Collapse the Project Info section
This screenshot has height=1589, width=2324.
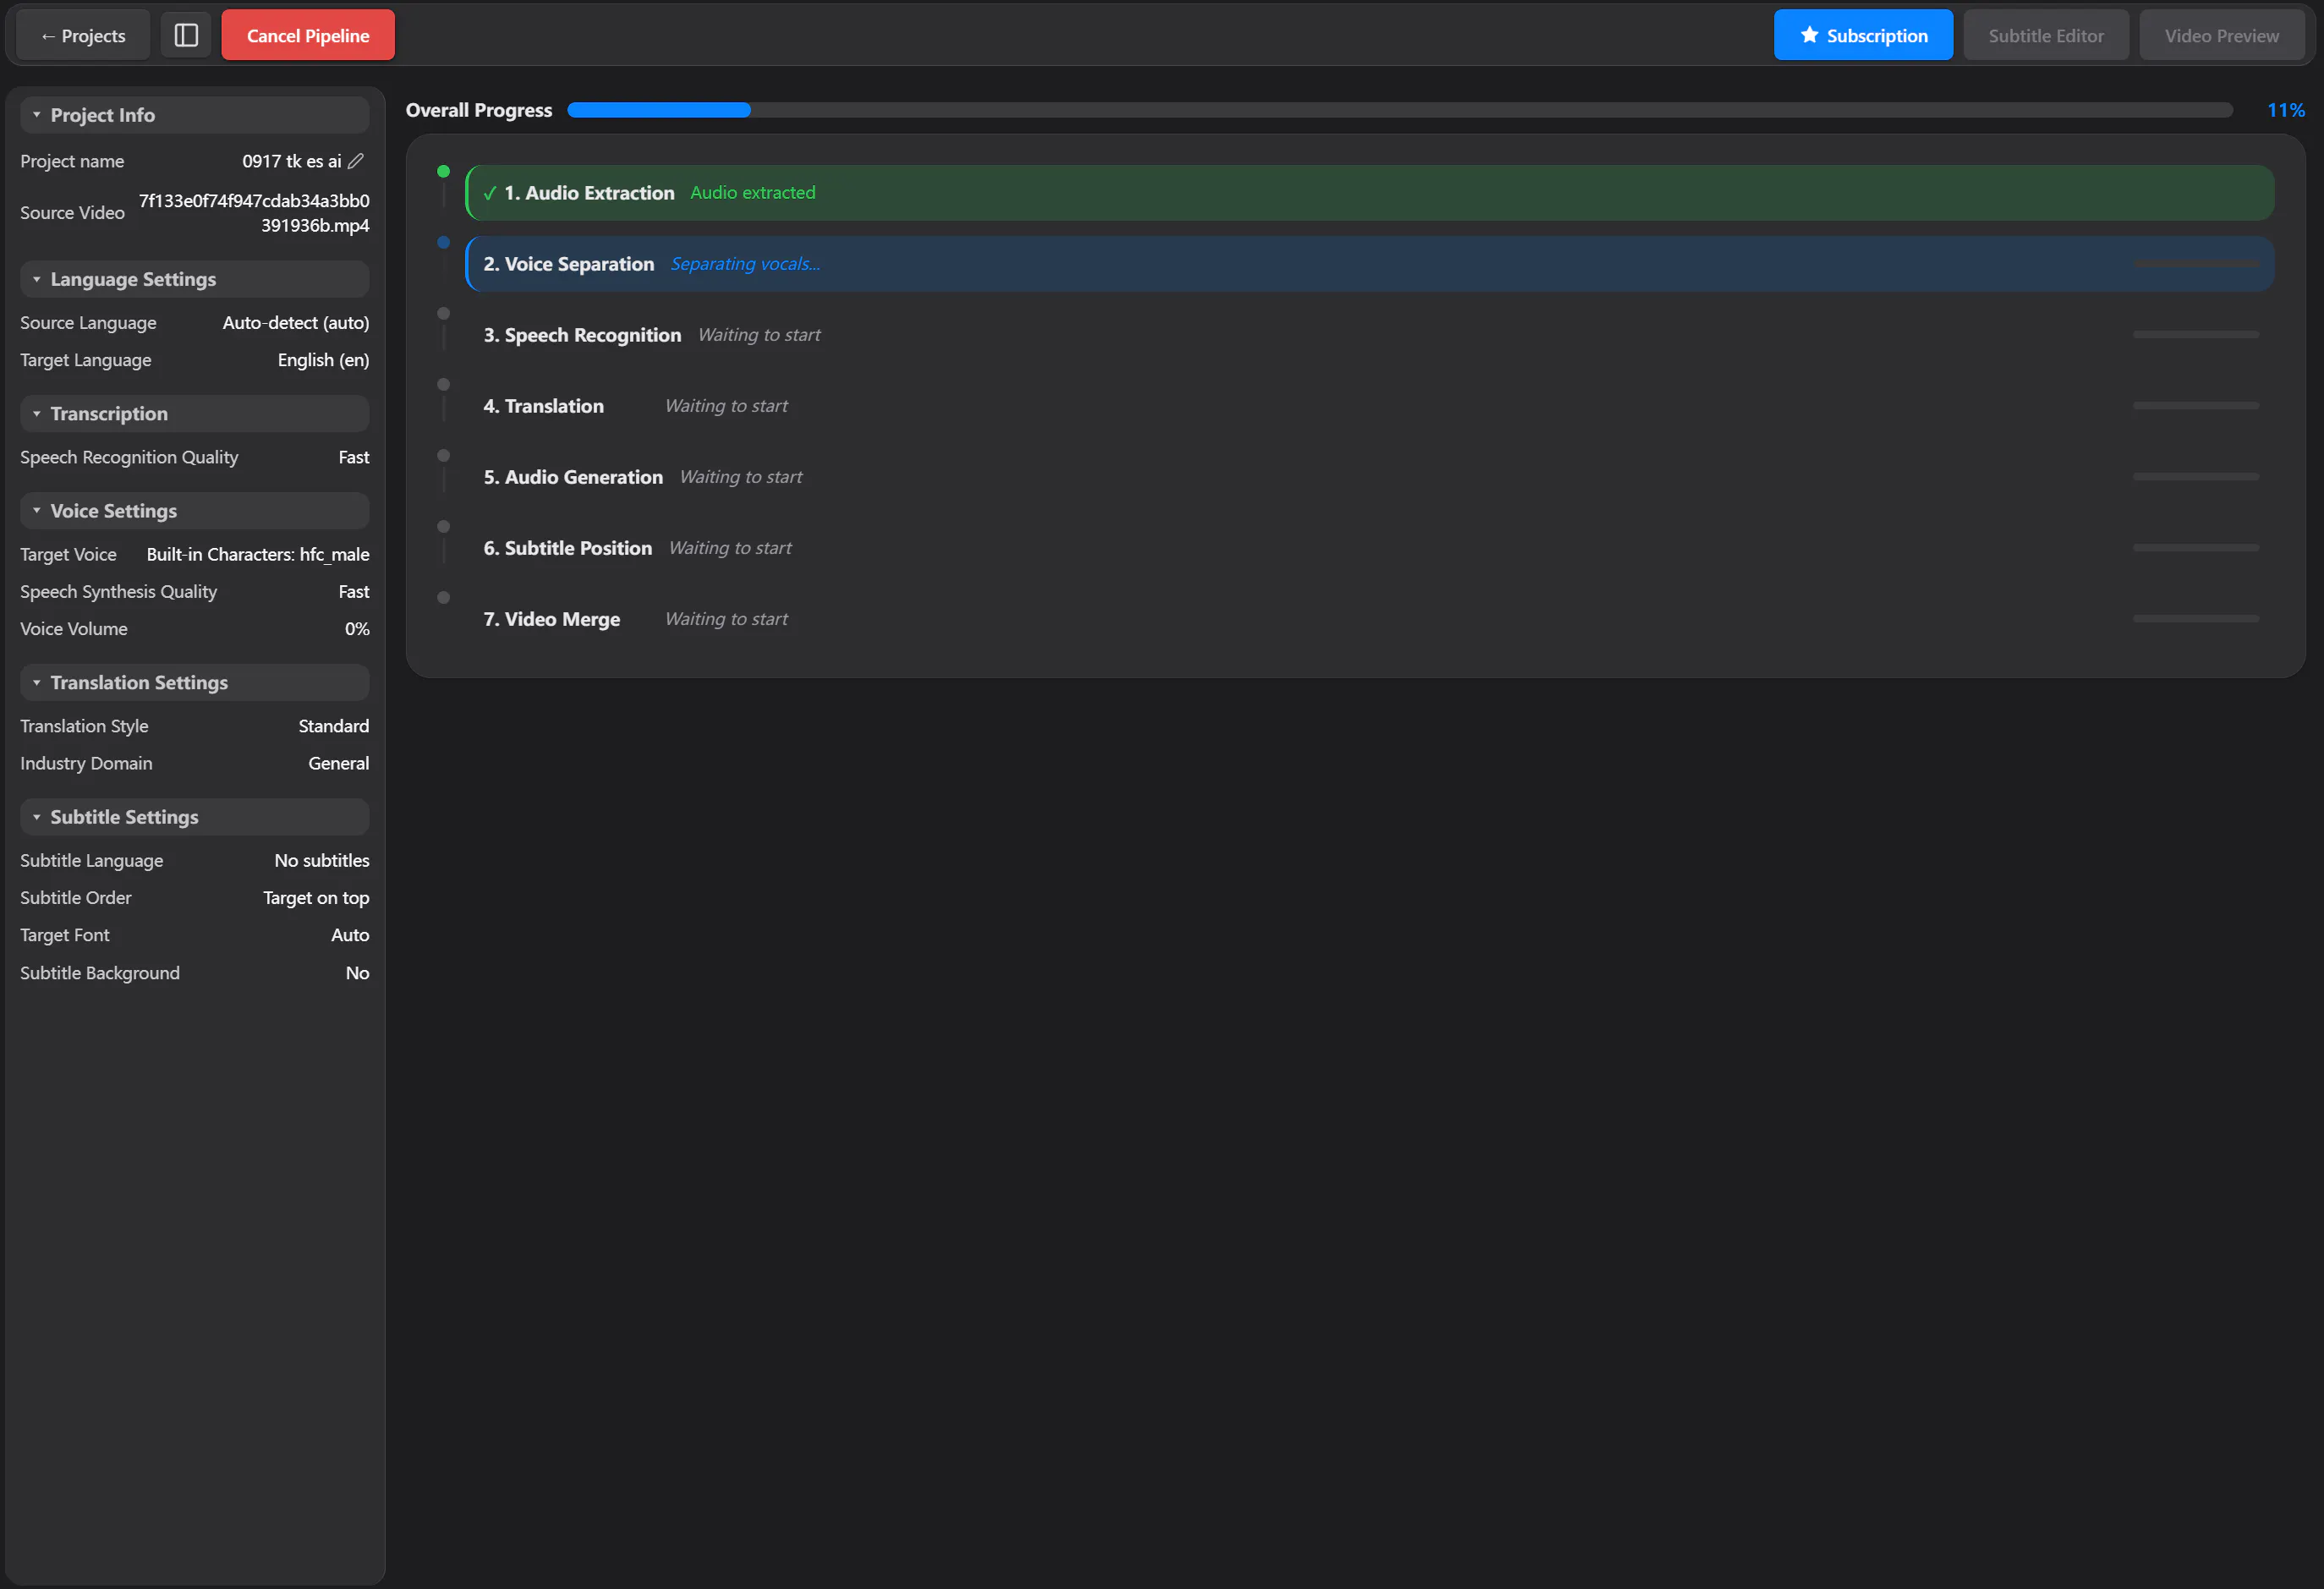point(194,115)
